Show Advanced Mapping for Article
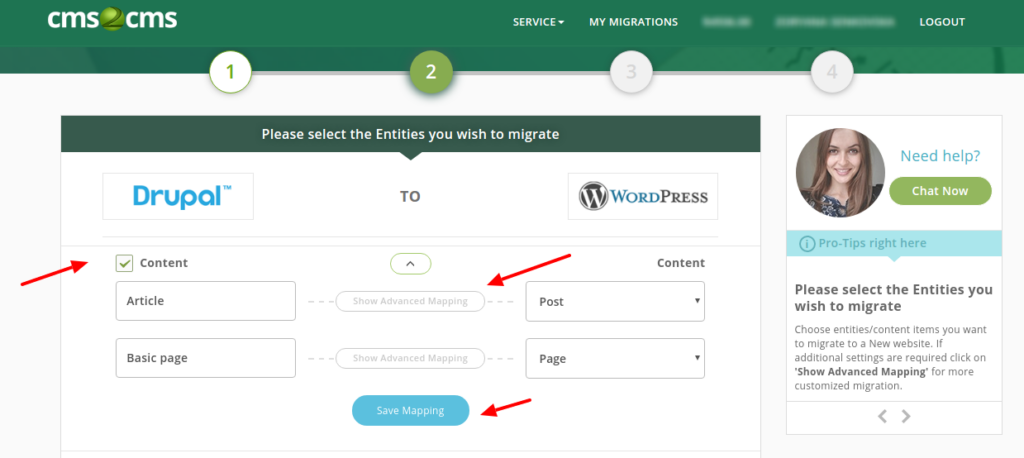 (410, 301)
